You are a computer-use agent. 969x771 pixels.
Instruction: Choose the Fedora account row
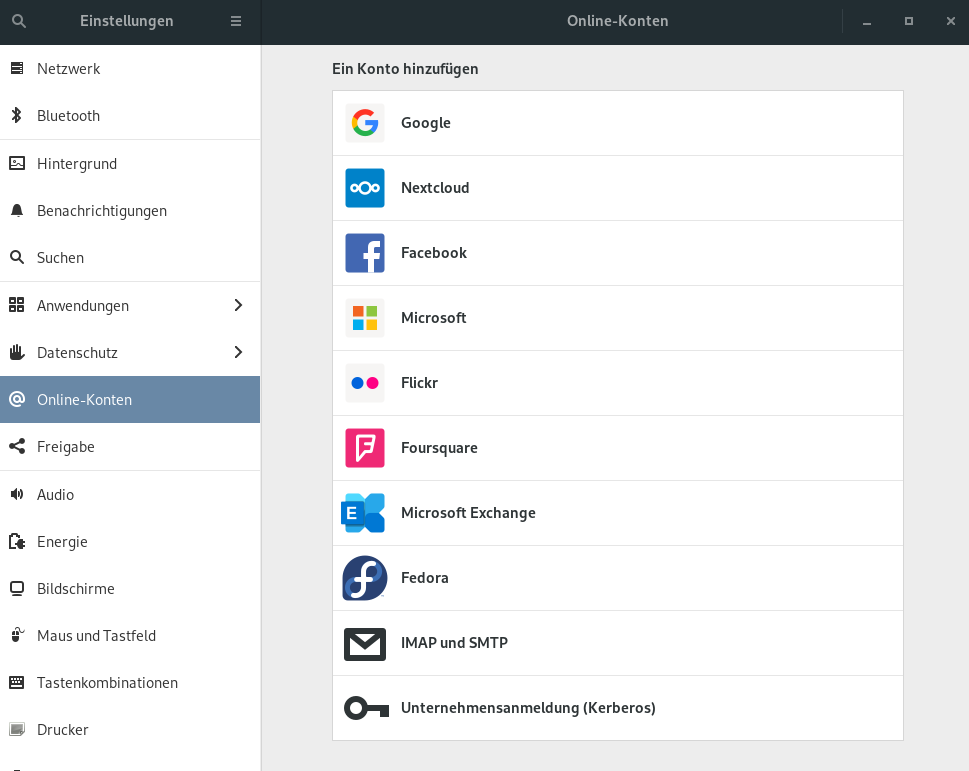pyautogui.click(x=618, y=578)
